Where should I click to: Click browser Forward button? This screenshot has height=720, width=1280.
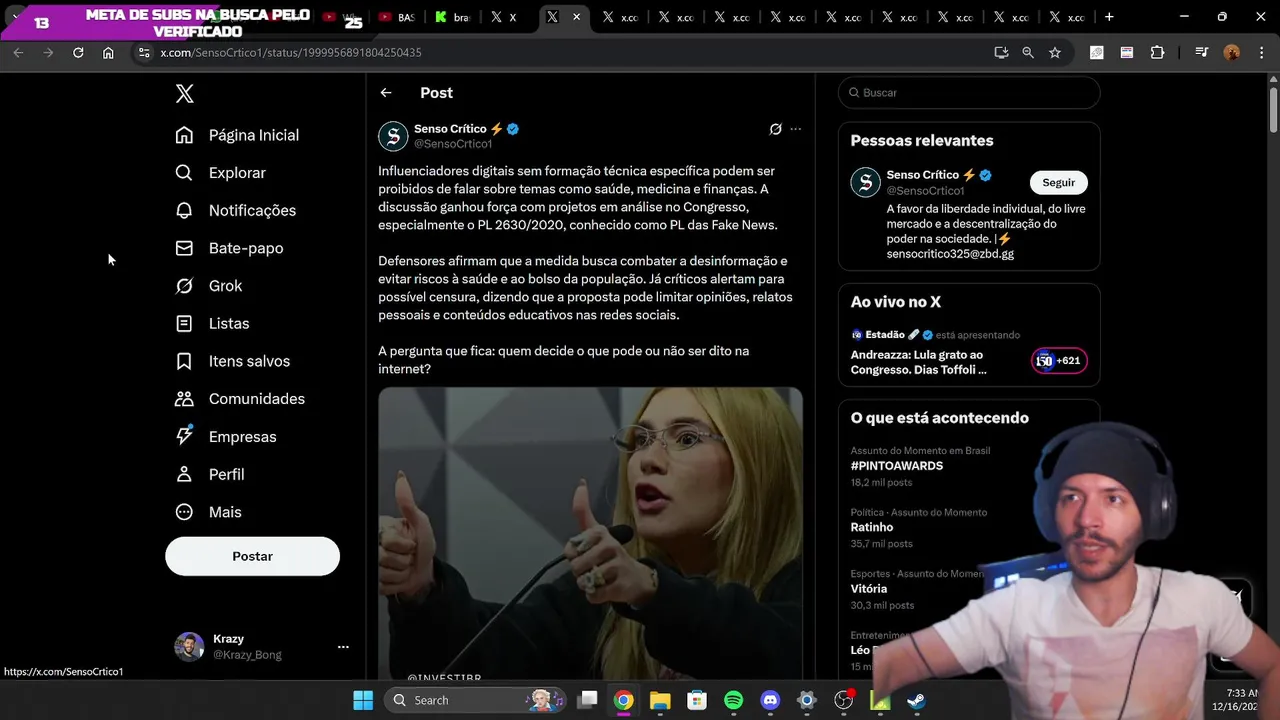(48, 52)
